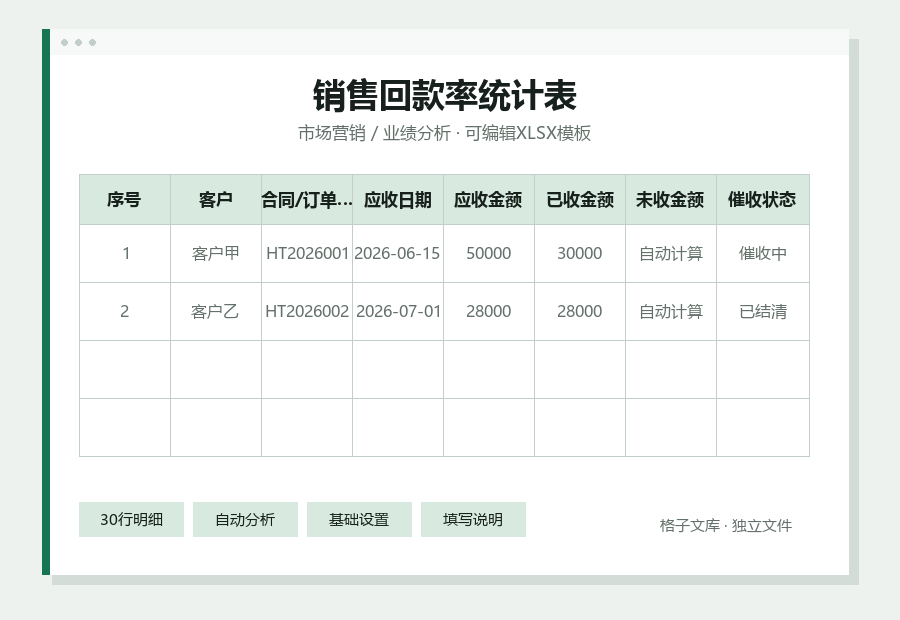Open the 填写说明 tag

pos(473,520)
